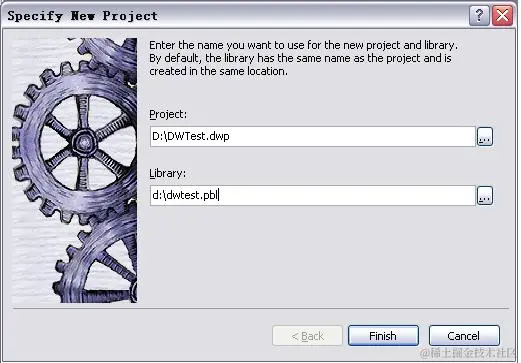Click the "Project:" field label
This screenshot has height=363, width=521.
click(x=168, y=114)
